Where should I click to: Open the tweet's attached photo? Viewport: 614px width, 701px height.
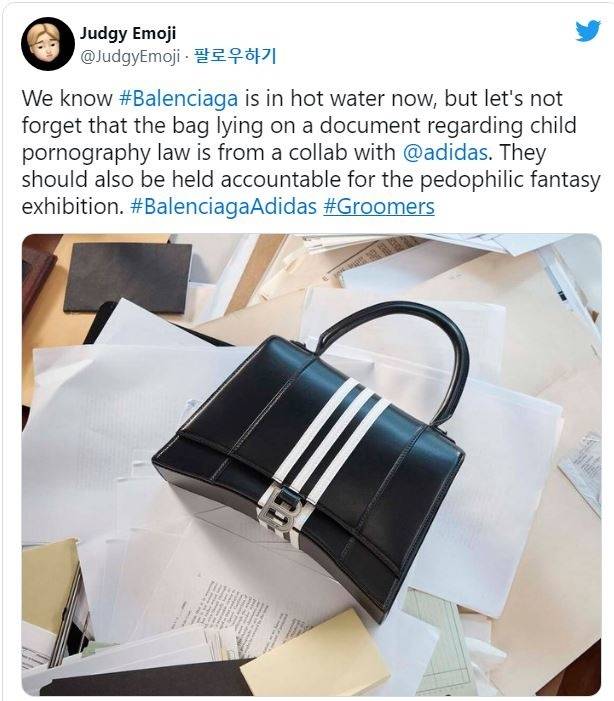(x=311, y=464)
